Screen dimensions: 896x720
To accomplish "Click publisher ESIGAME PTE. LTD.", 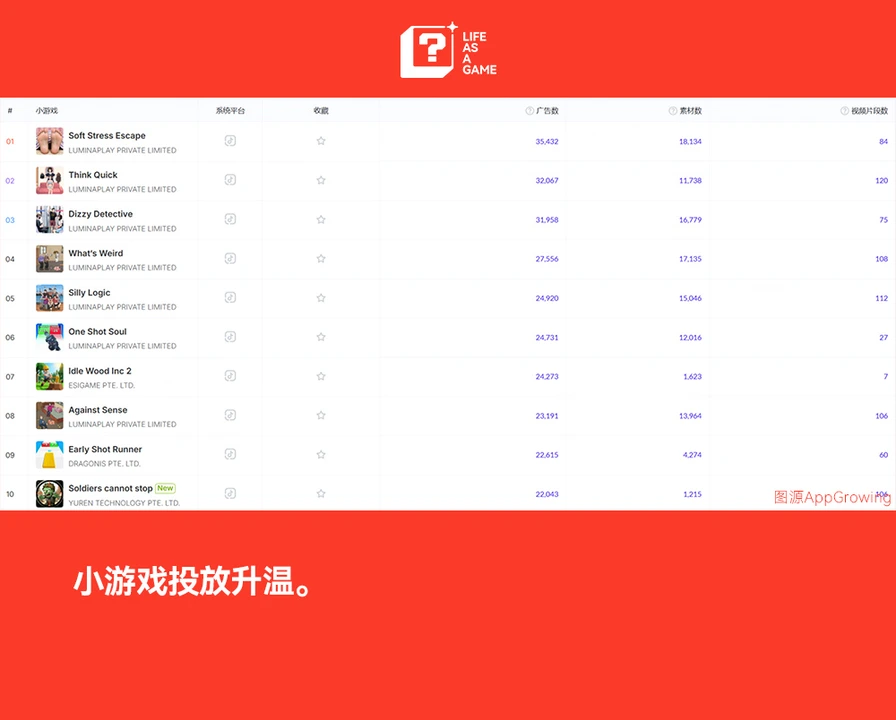I will click(102, 386).
